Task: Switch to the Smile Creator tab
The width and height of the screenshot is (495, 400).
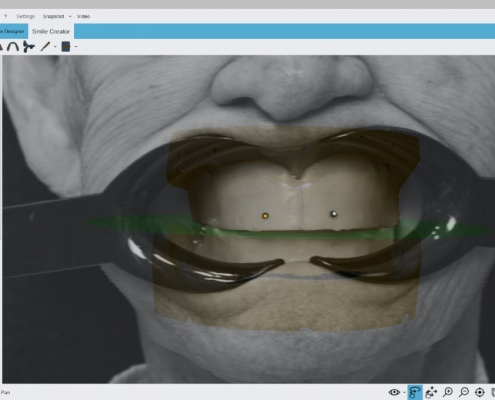Action: click(x=51, y=31)
